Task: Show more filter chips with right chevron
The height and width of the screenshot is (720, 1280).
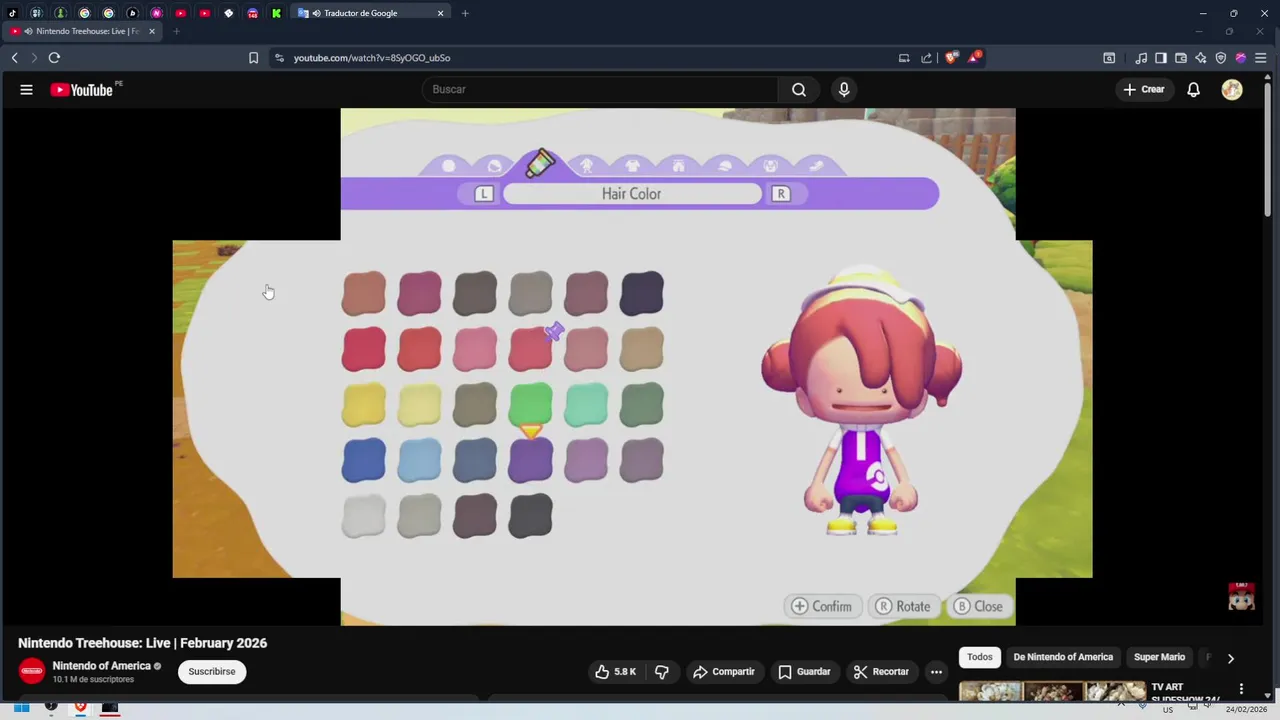Action: pyautogui.click(x=1230, y=658)
